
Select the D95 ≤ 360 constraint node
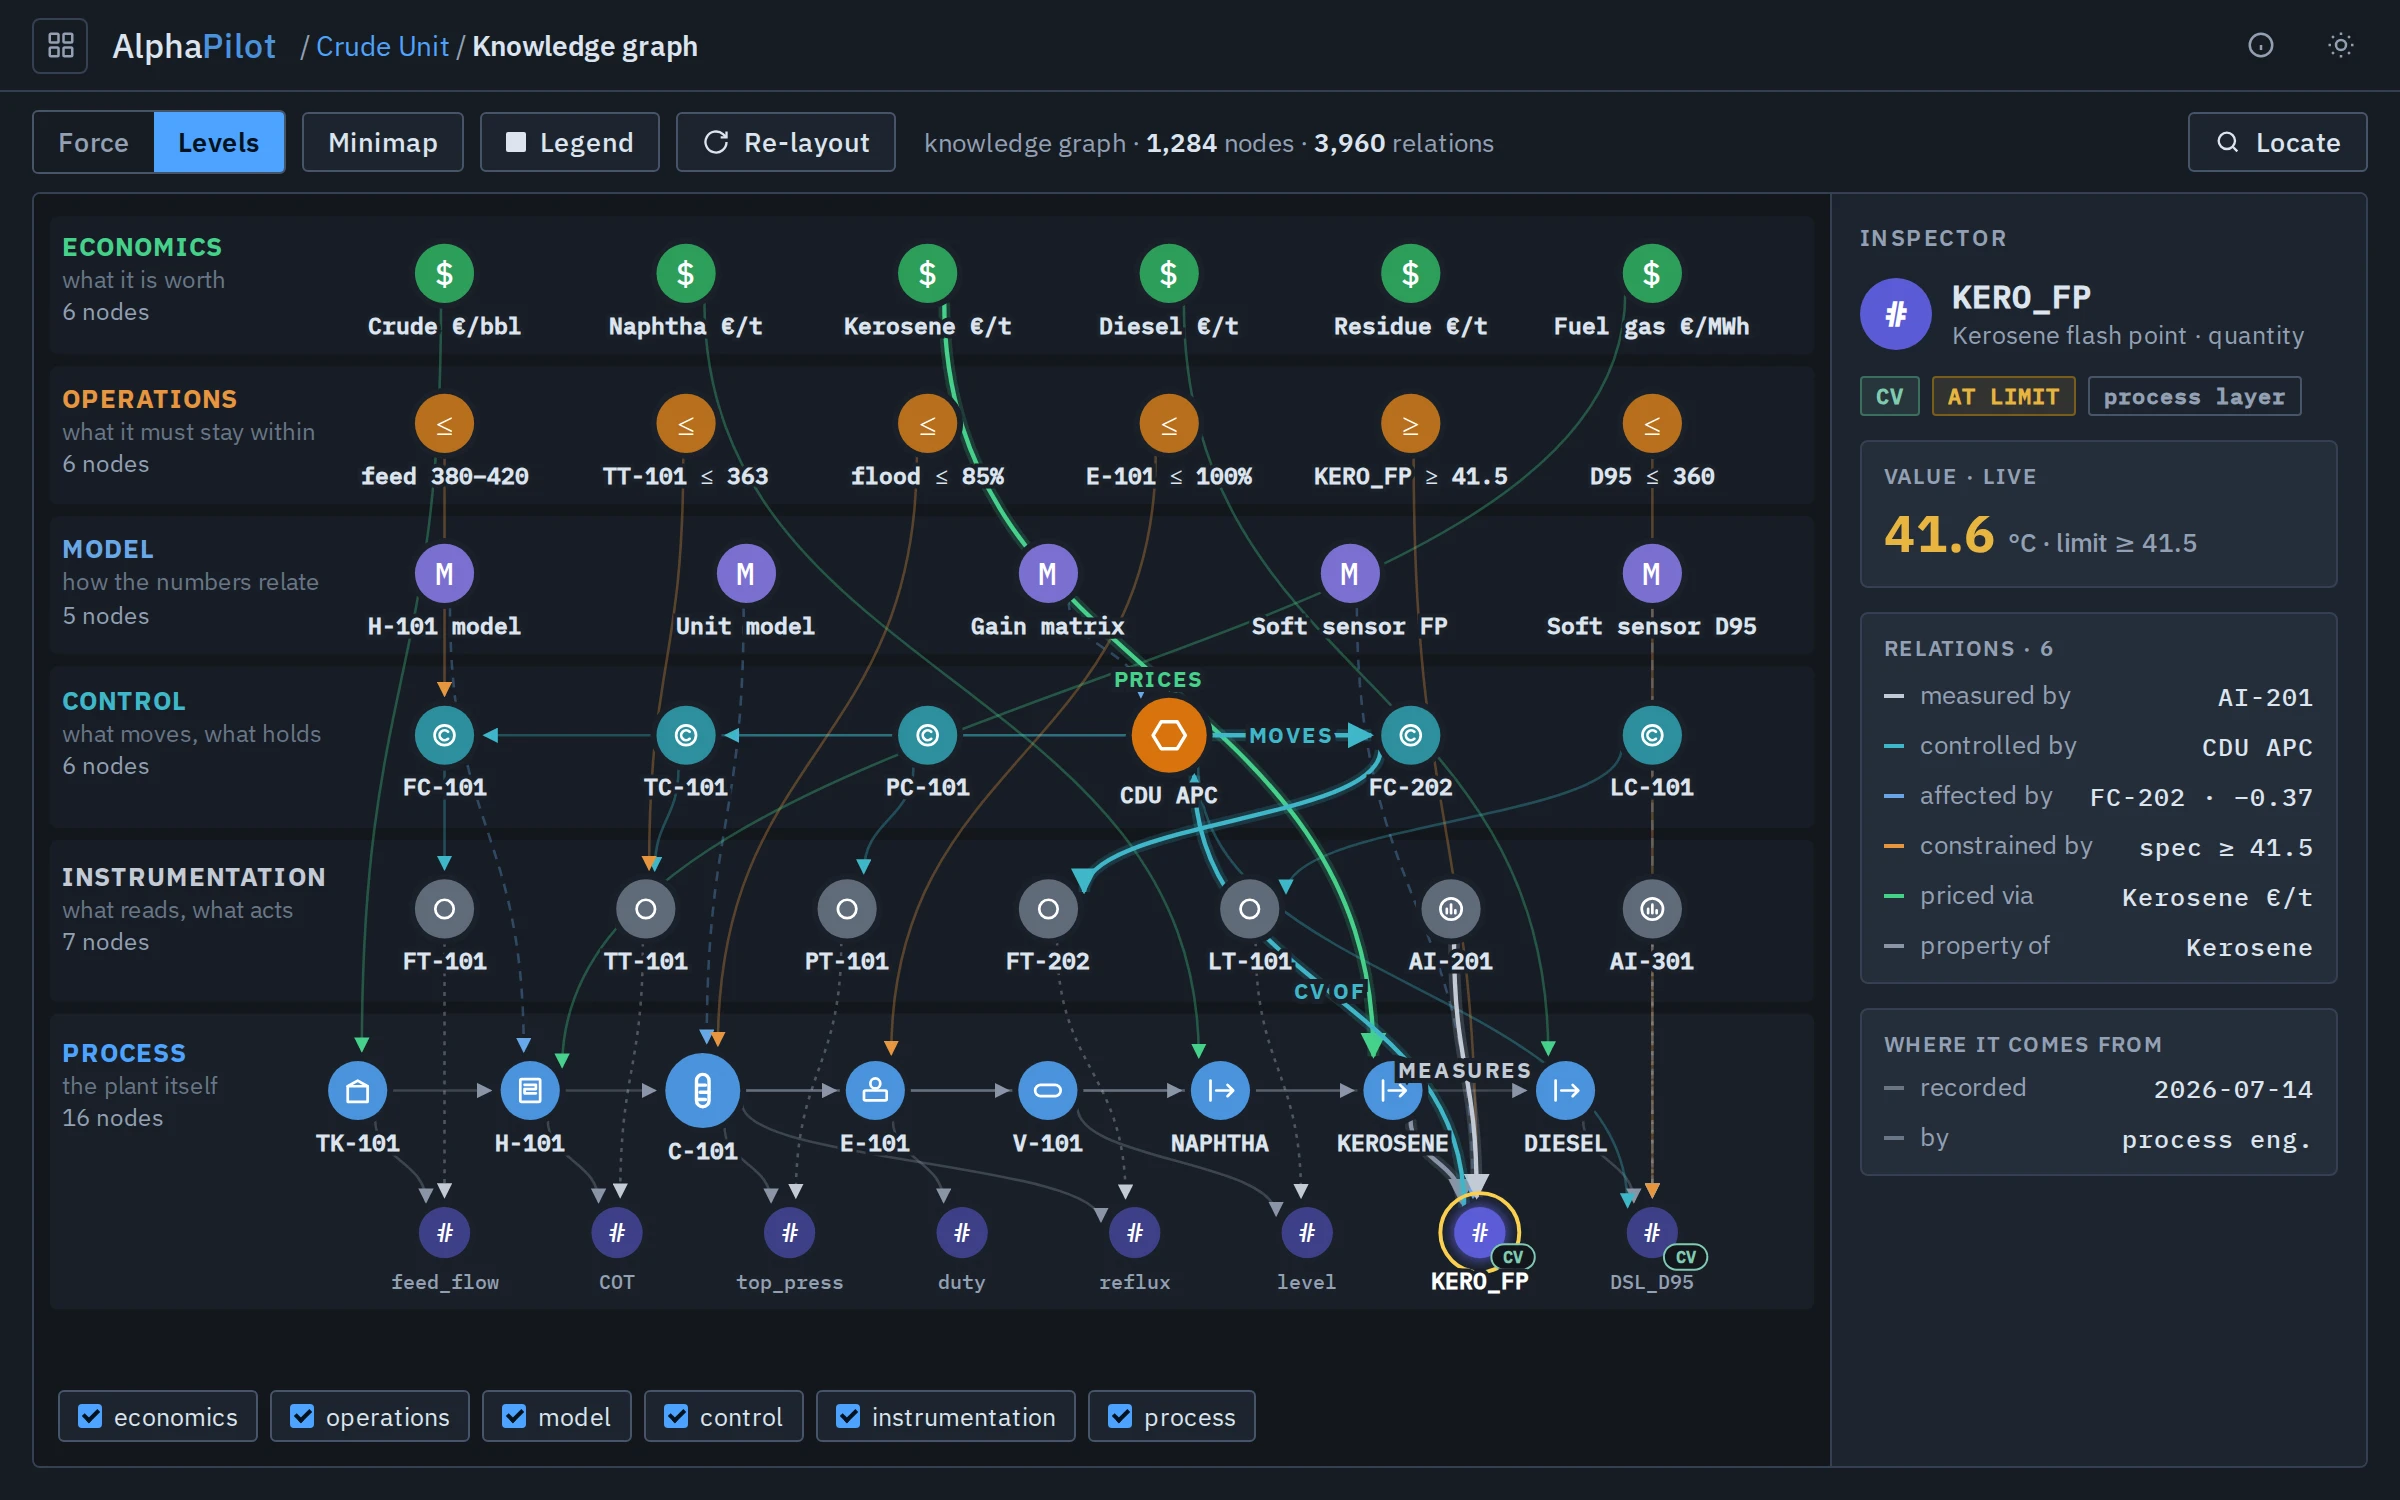(1651, 424)
